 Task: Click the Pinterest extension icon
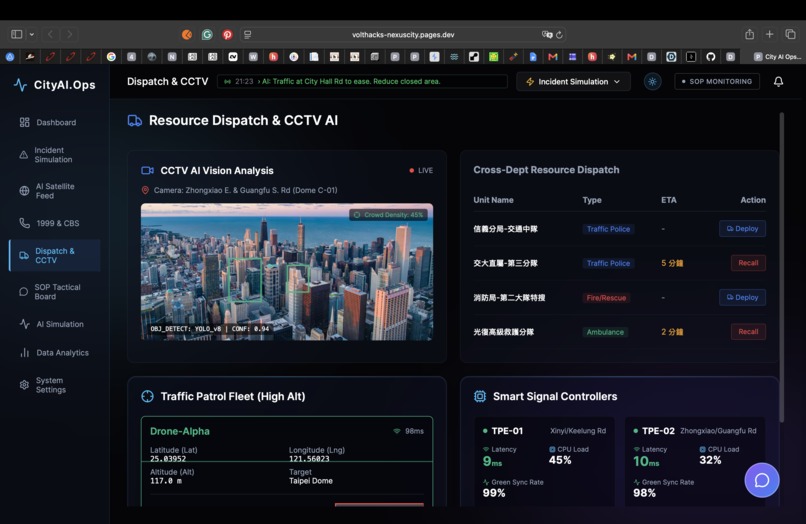pyautogui.click(x=227, y=34)
